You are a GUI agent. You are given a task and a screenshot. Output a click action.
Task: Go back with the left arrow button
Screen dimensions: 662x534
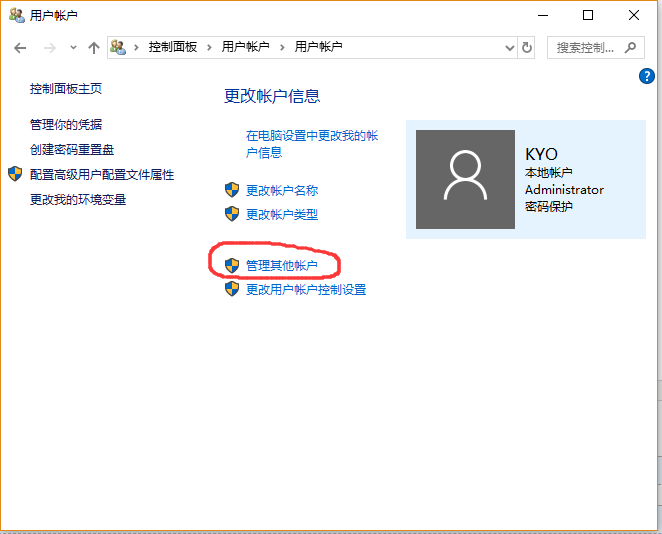[20, 48]
